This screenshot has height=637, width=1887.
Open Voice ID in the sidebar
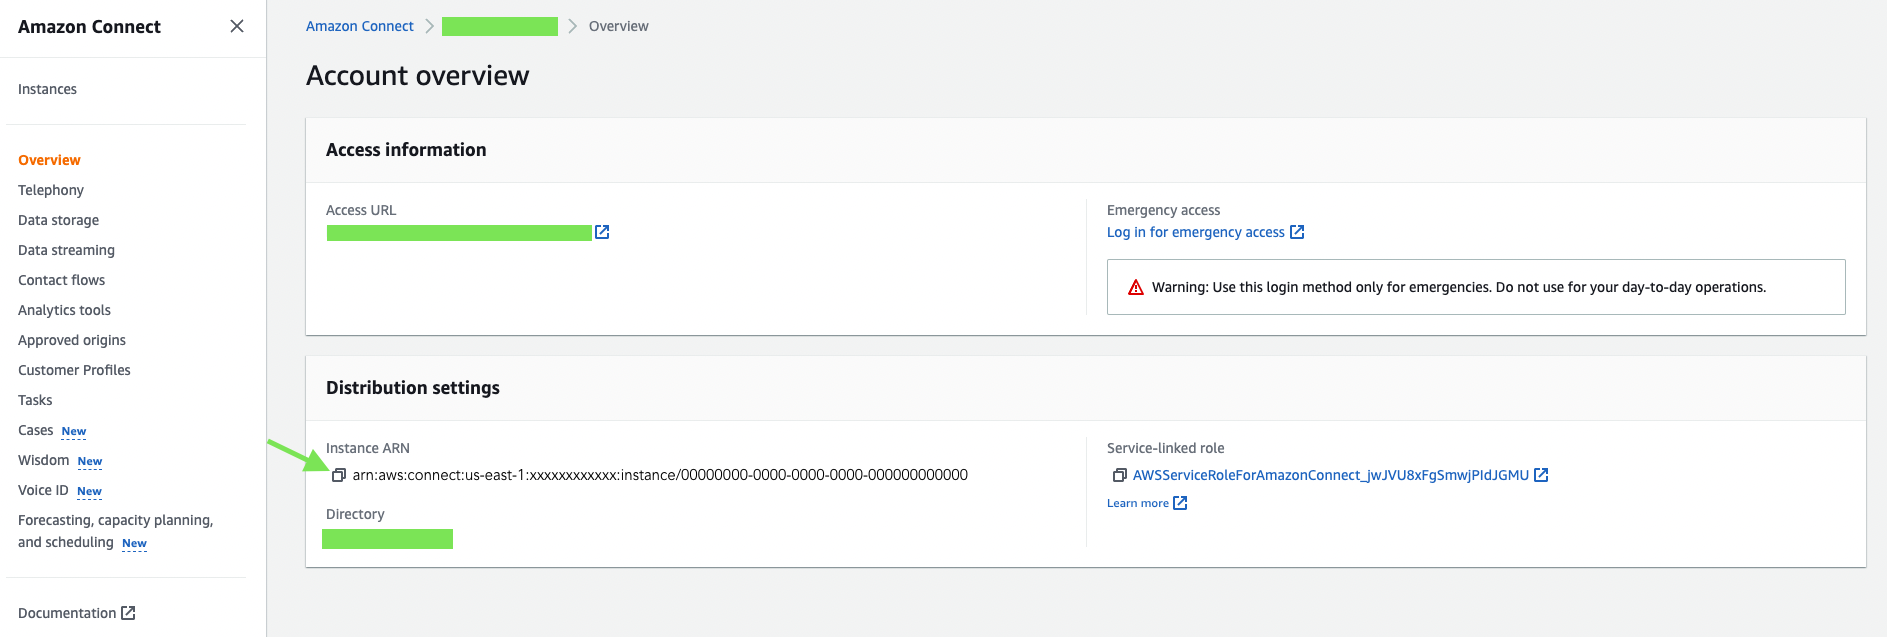43,490
